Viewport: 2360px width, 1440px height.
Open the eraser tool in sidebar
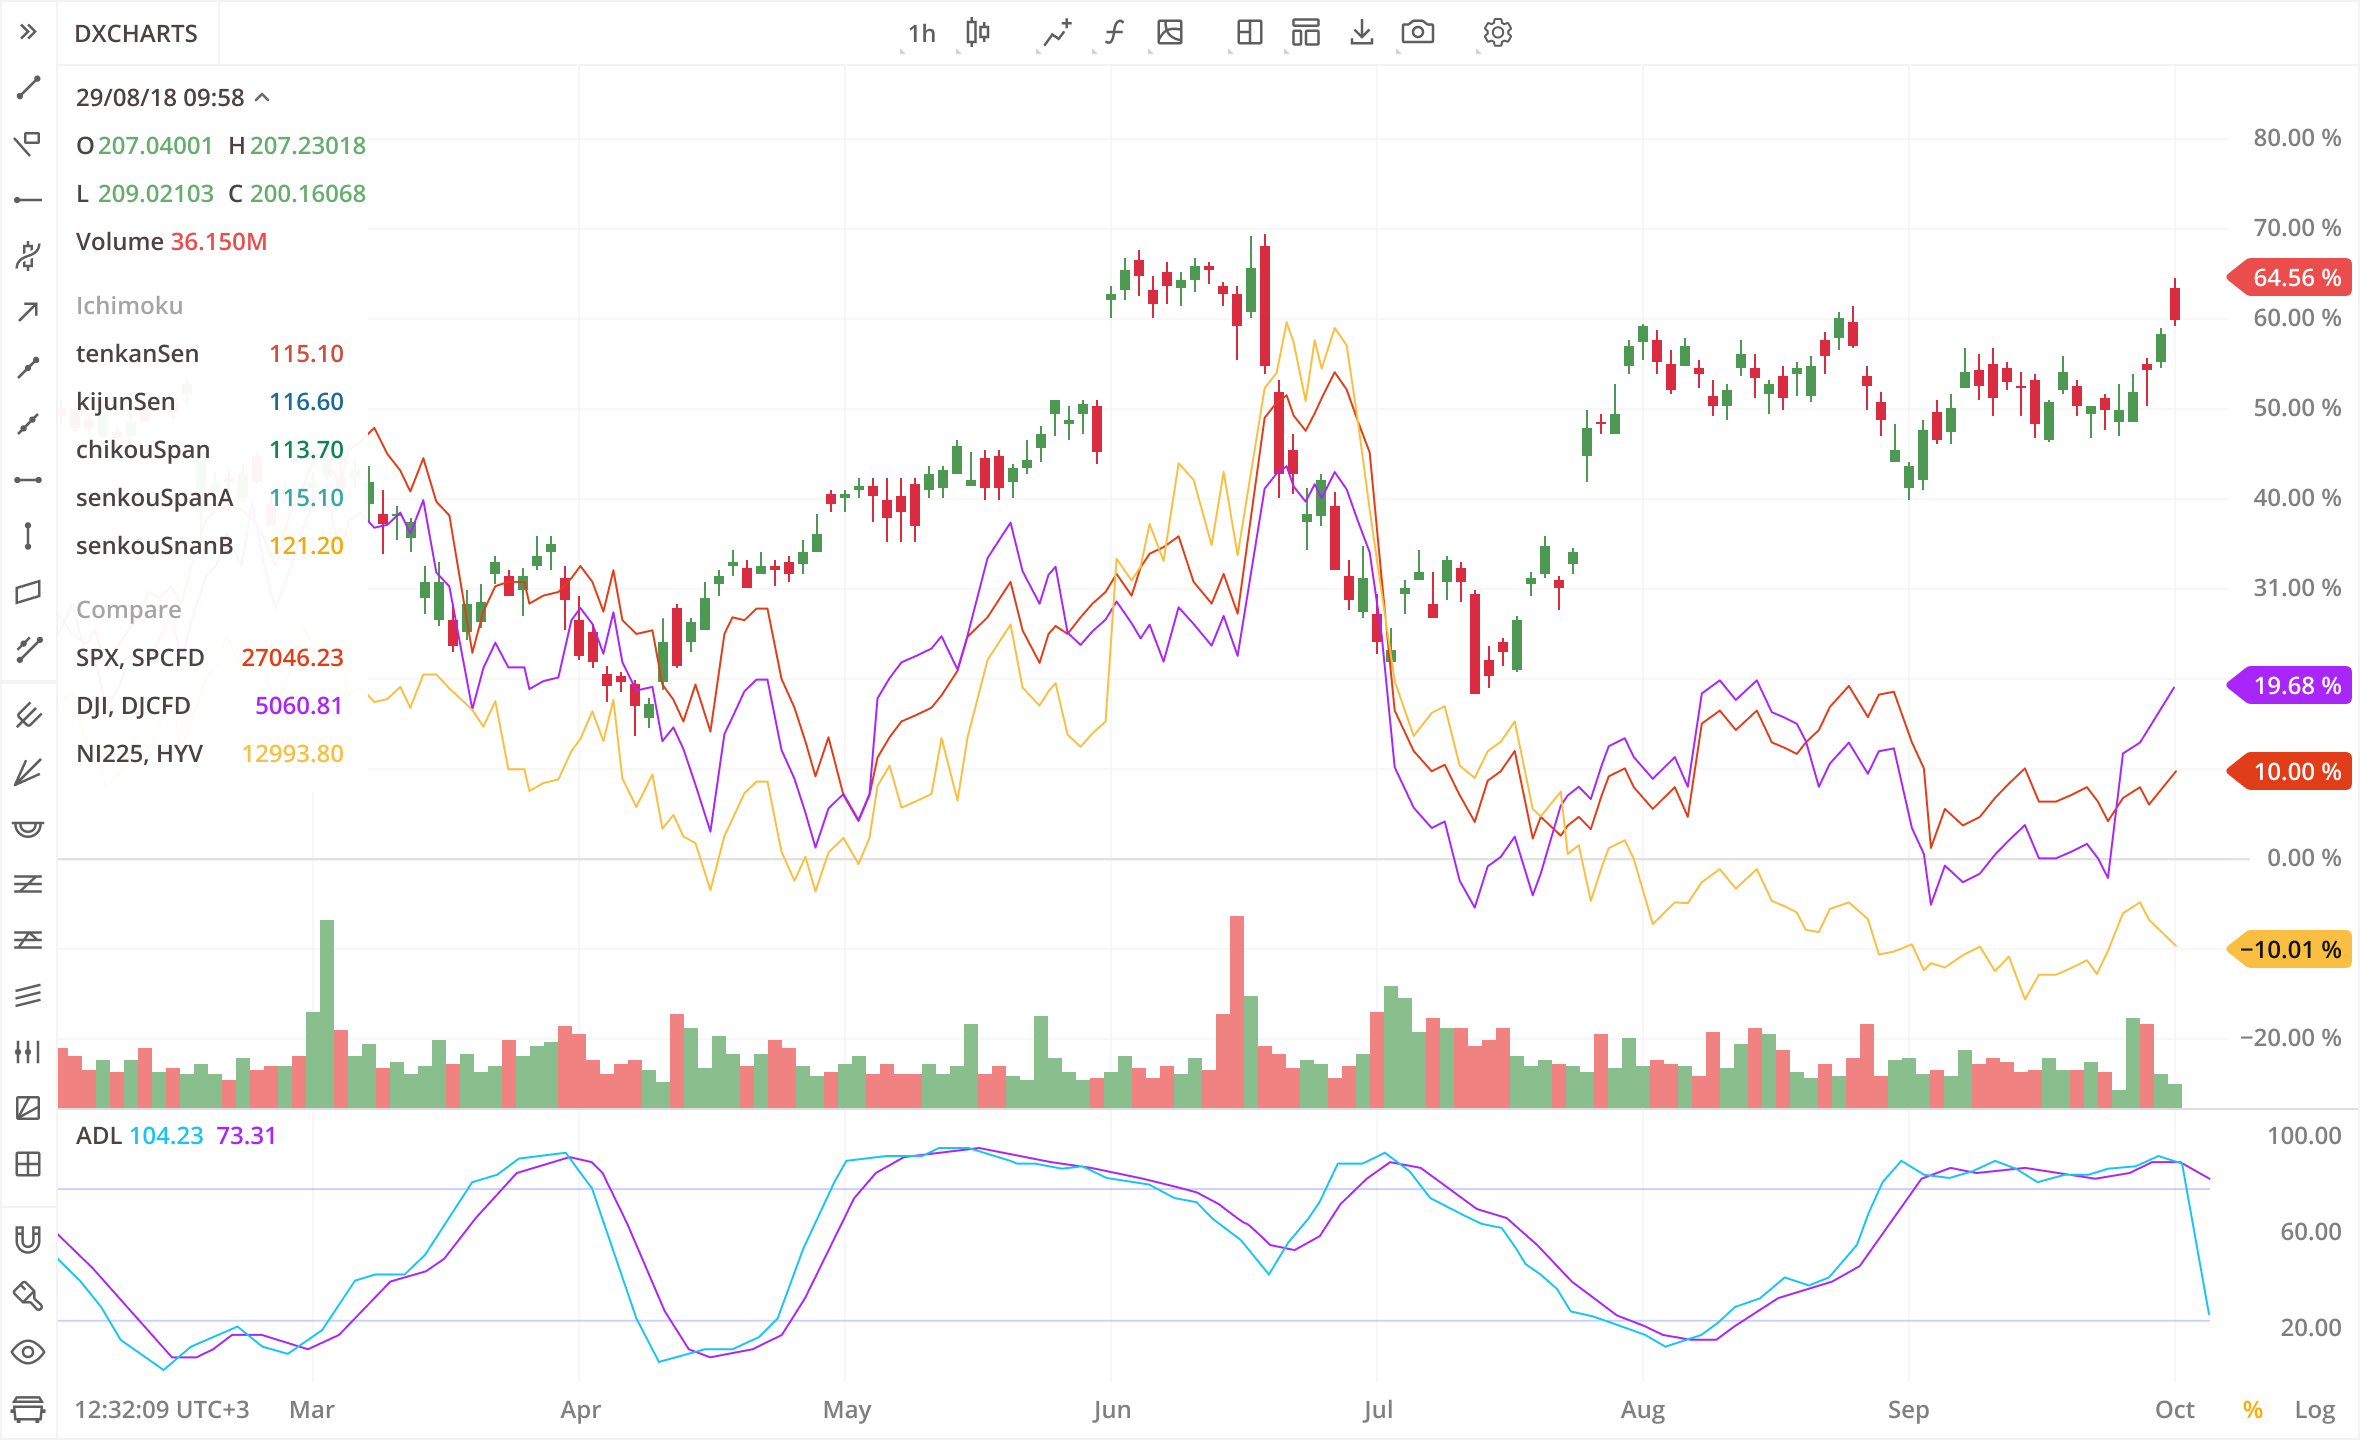coord(27,1295)
